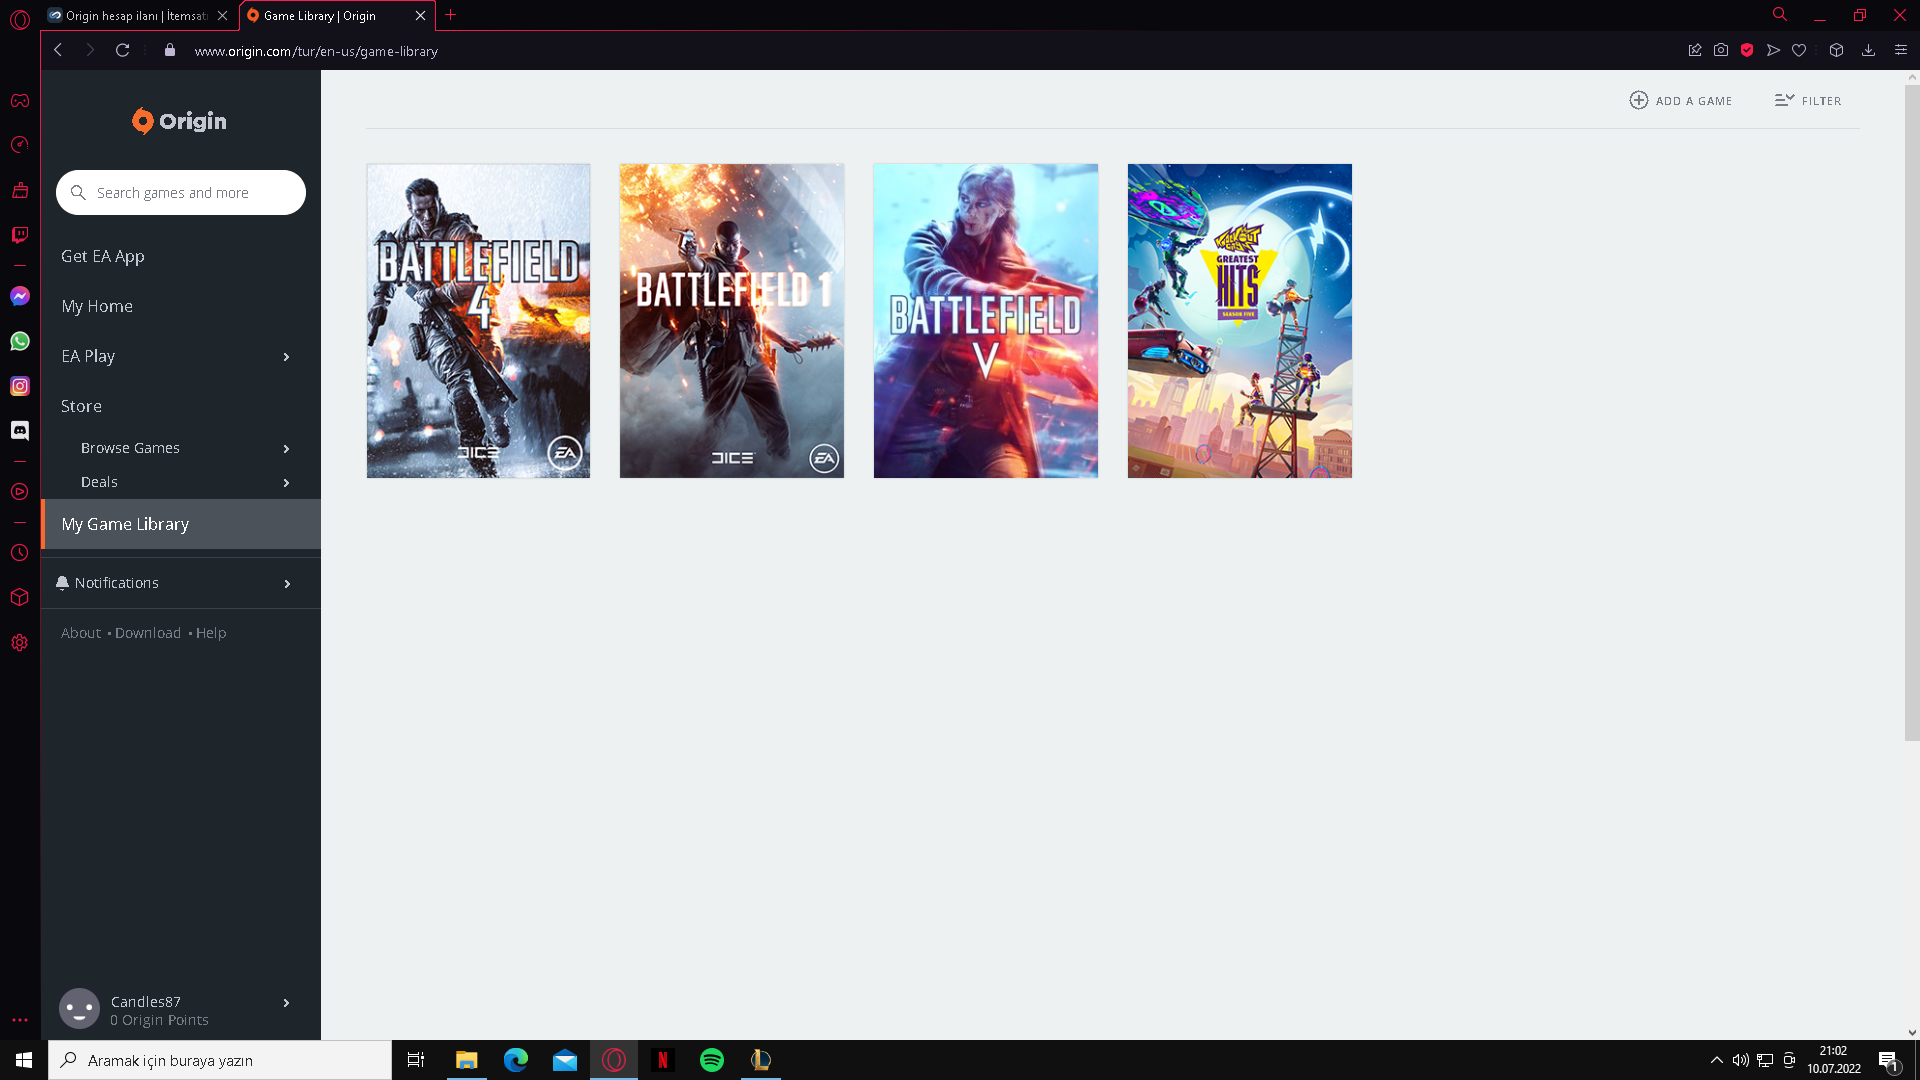Viewport: 1920px width, 1080px height.
Task: Open Twitch panel in Opera sidebar
Action: click(20, 235)
